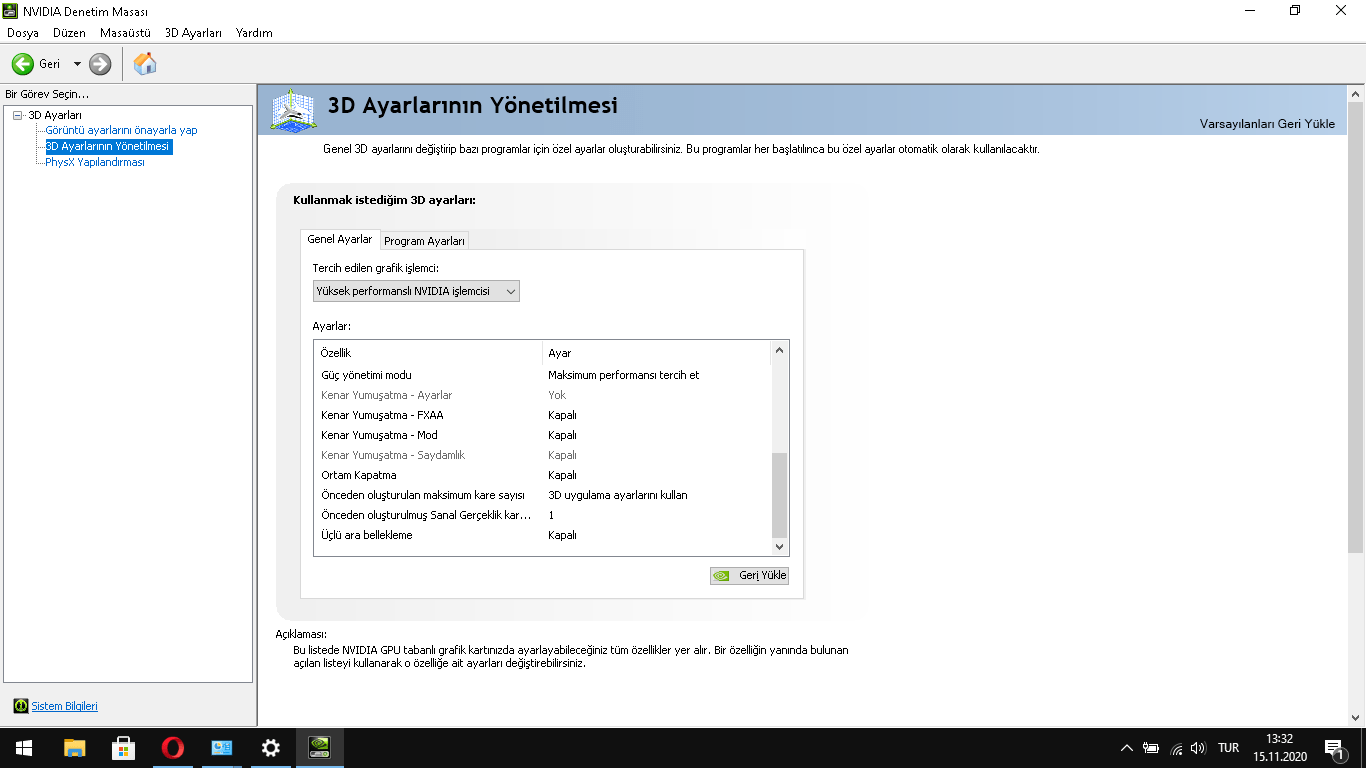Image resolution: width=1366 pixels, height=768 pixels.
Task: Click the settings list scroll-down arrow
Action: pyautogui.click(x=780, y=547)
